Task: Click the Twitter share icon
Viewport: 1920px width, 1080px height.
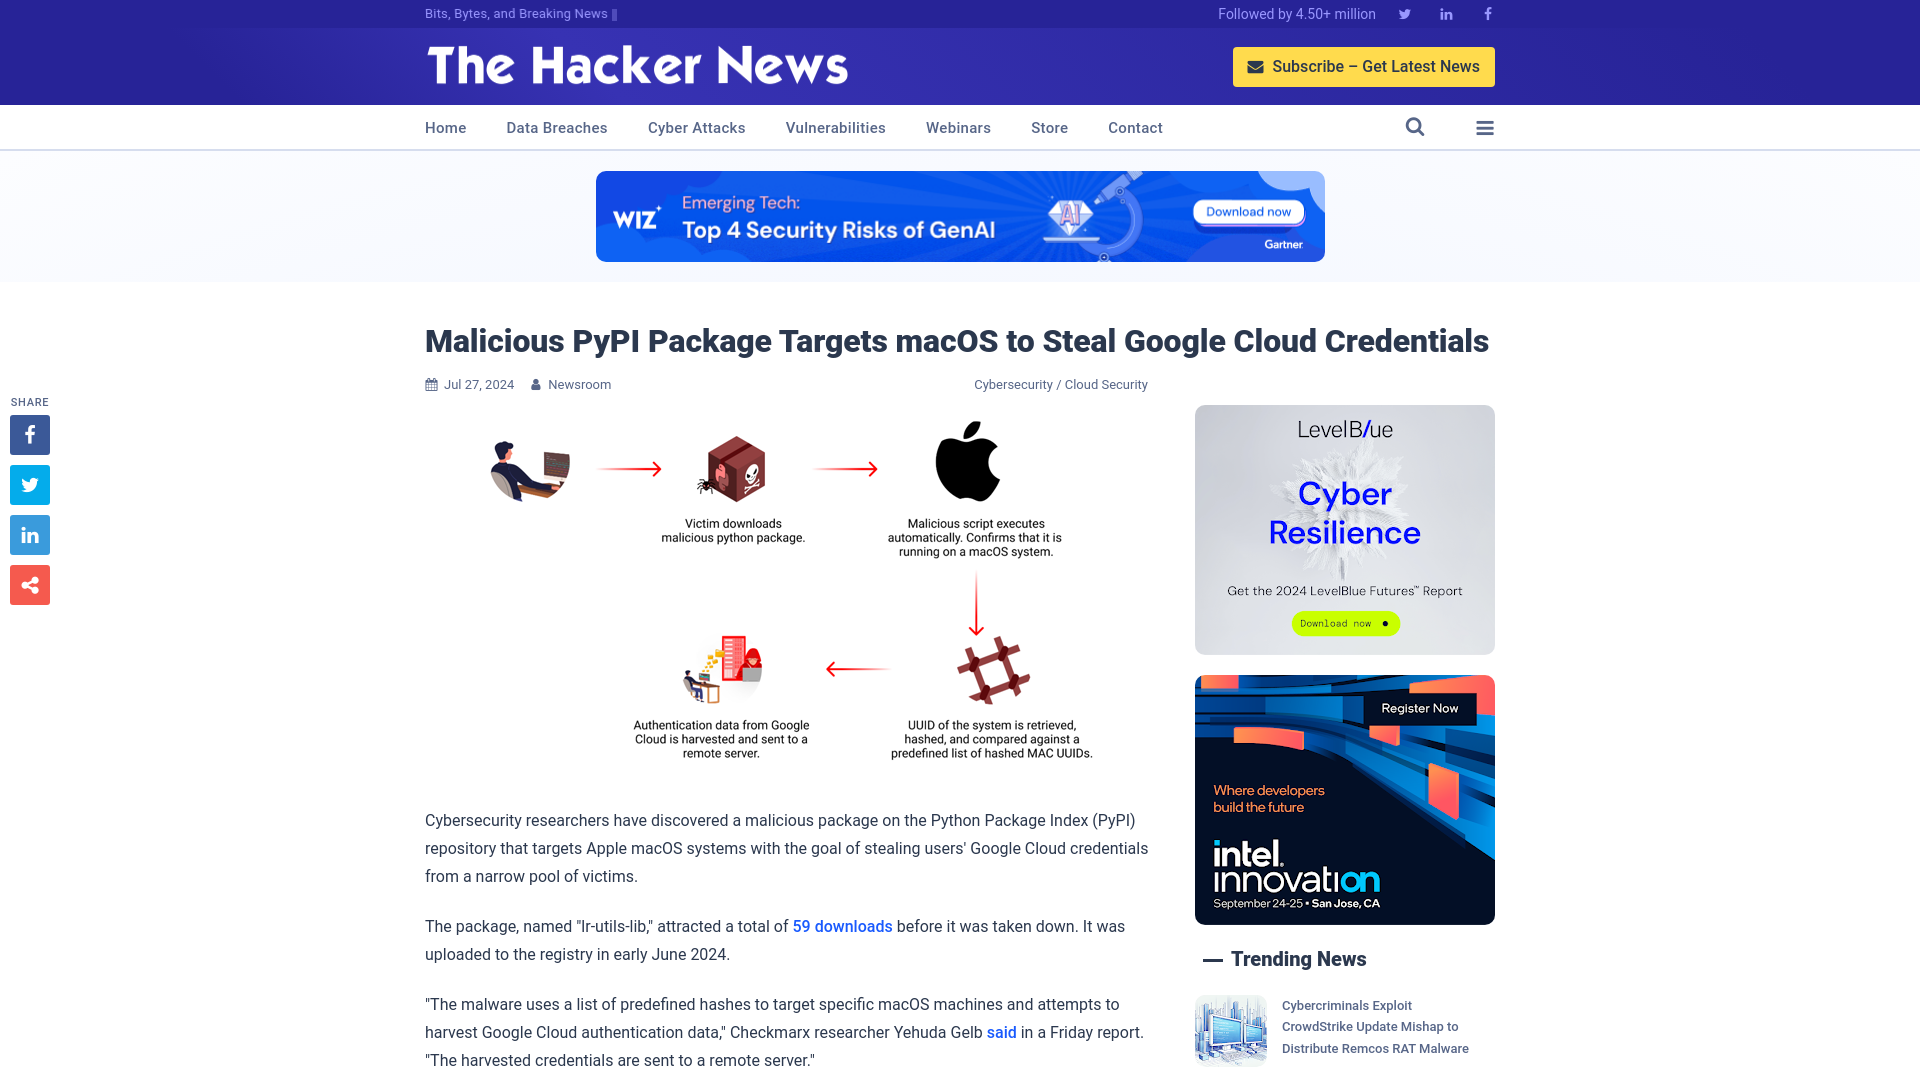Action: click(x=29, y=484)
